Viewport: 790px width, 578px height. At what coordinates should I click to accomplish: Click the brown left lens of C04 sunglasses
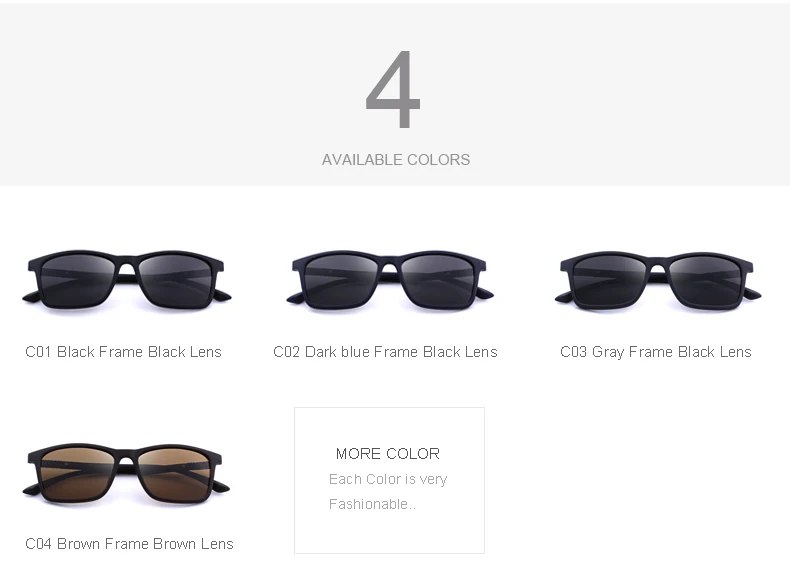point(79,475)
